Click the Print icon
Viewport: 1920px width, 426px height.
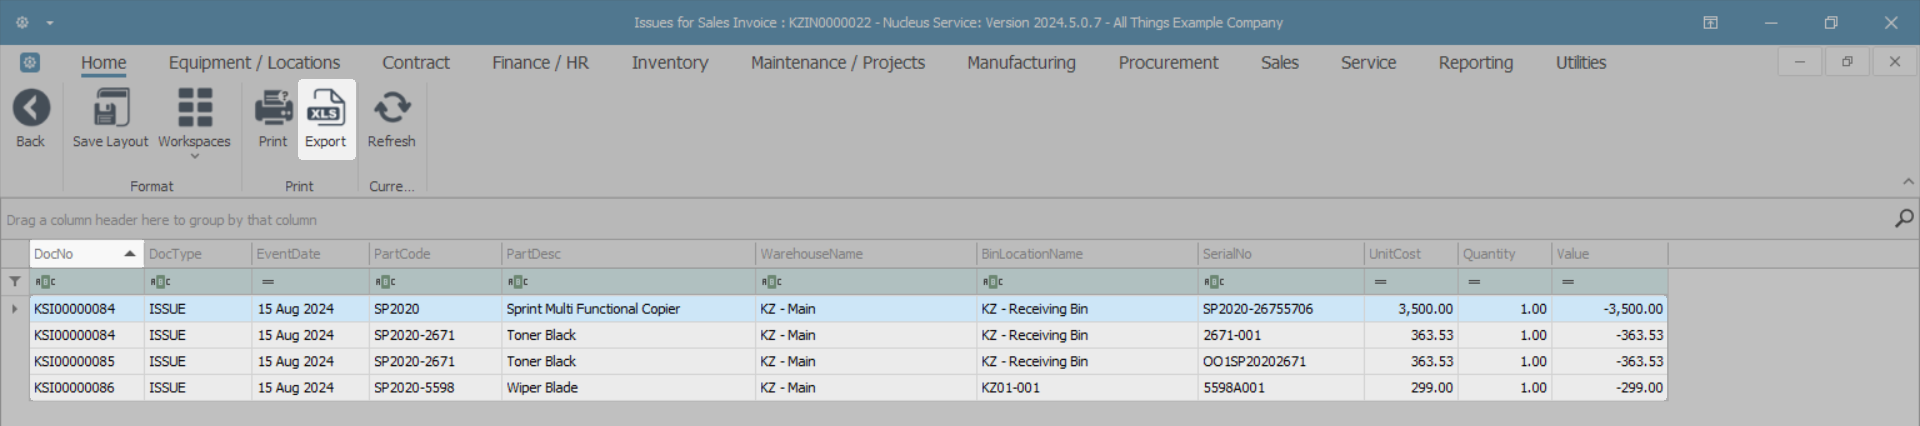point(273,109)
